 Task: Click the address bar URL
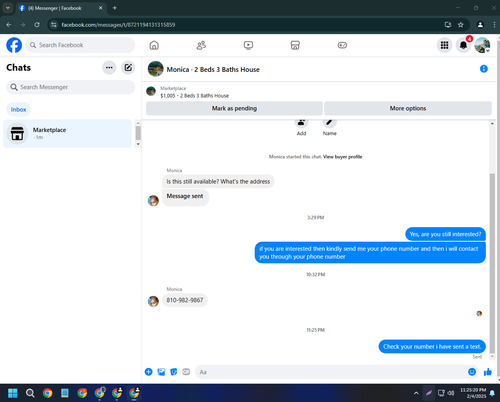118,25
